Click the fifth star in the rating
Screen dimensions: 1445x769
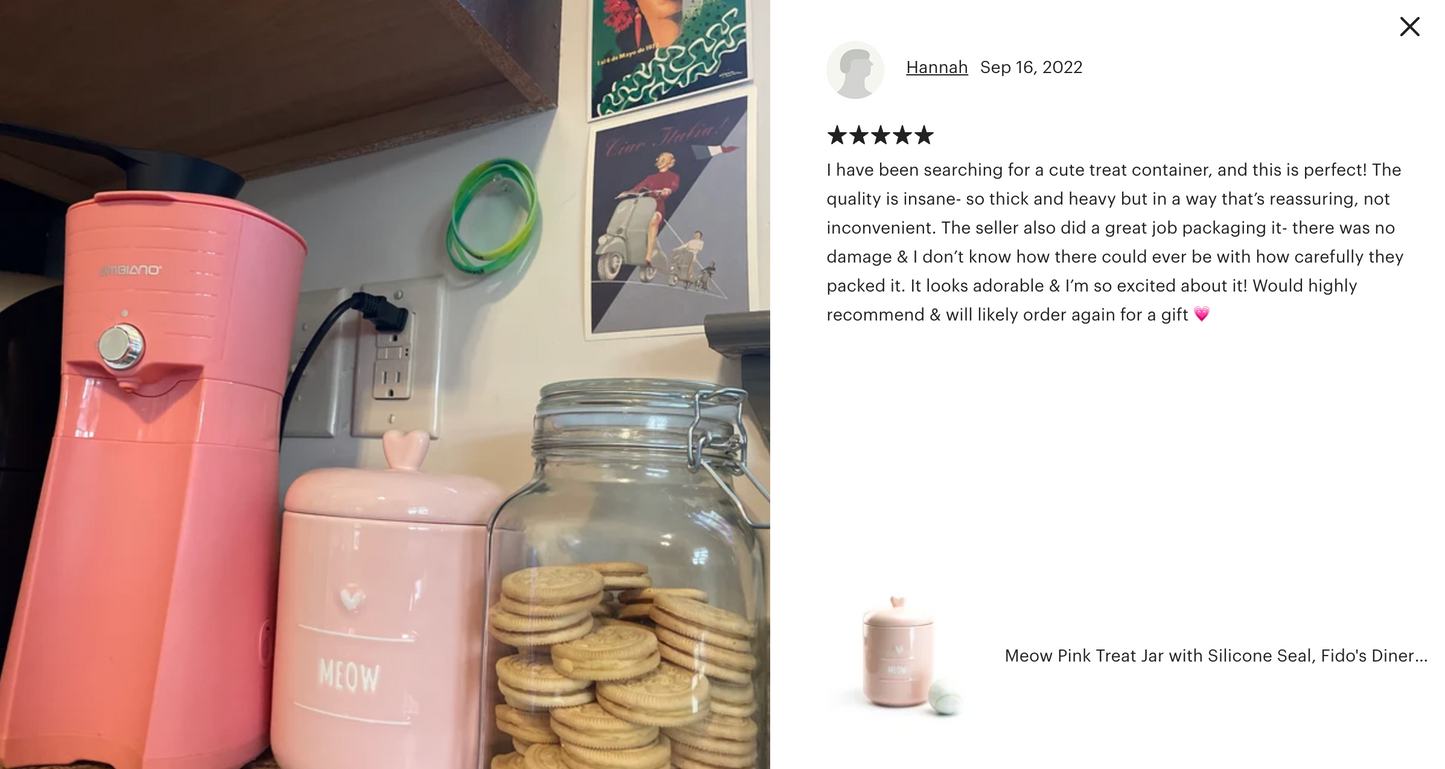924,135
